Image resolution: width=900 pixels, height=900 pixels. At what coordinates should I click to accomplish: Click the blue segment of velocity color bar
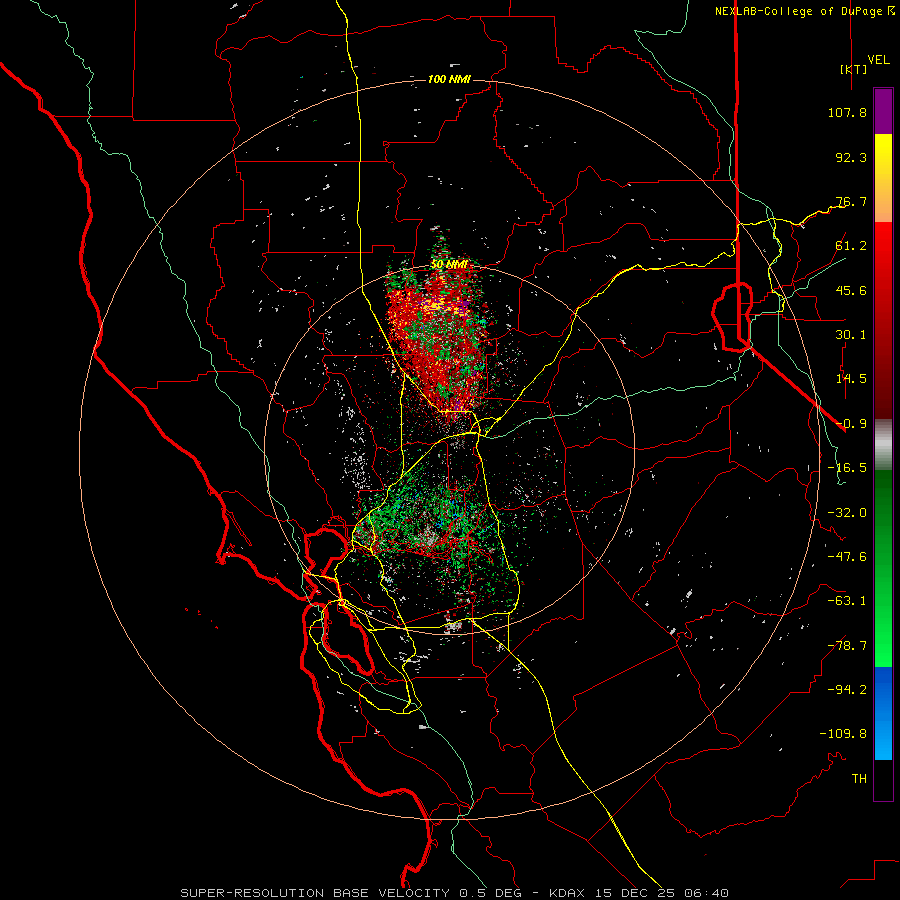(883, 713)
